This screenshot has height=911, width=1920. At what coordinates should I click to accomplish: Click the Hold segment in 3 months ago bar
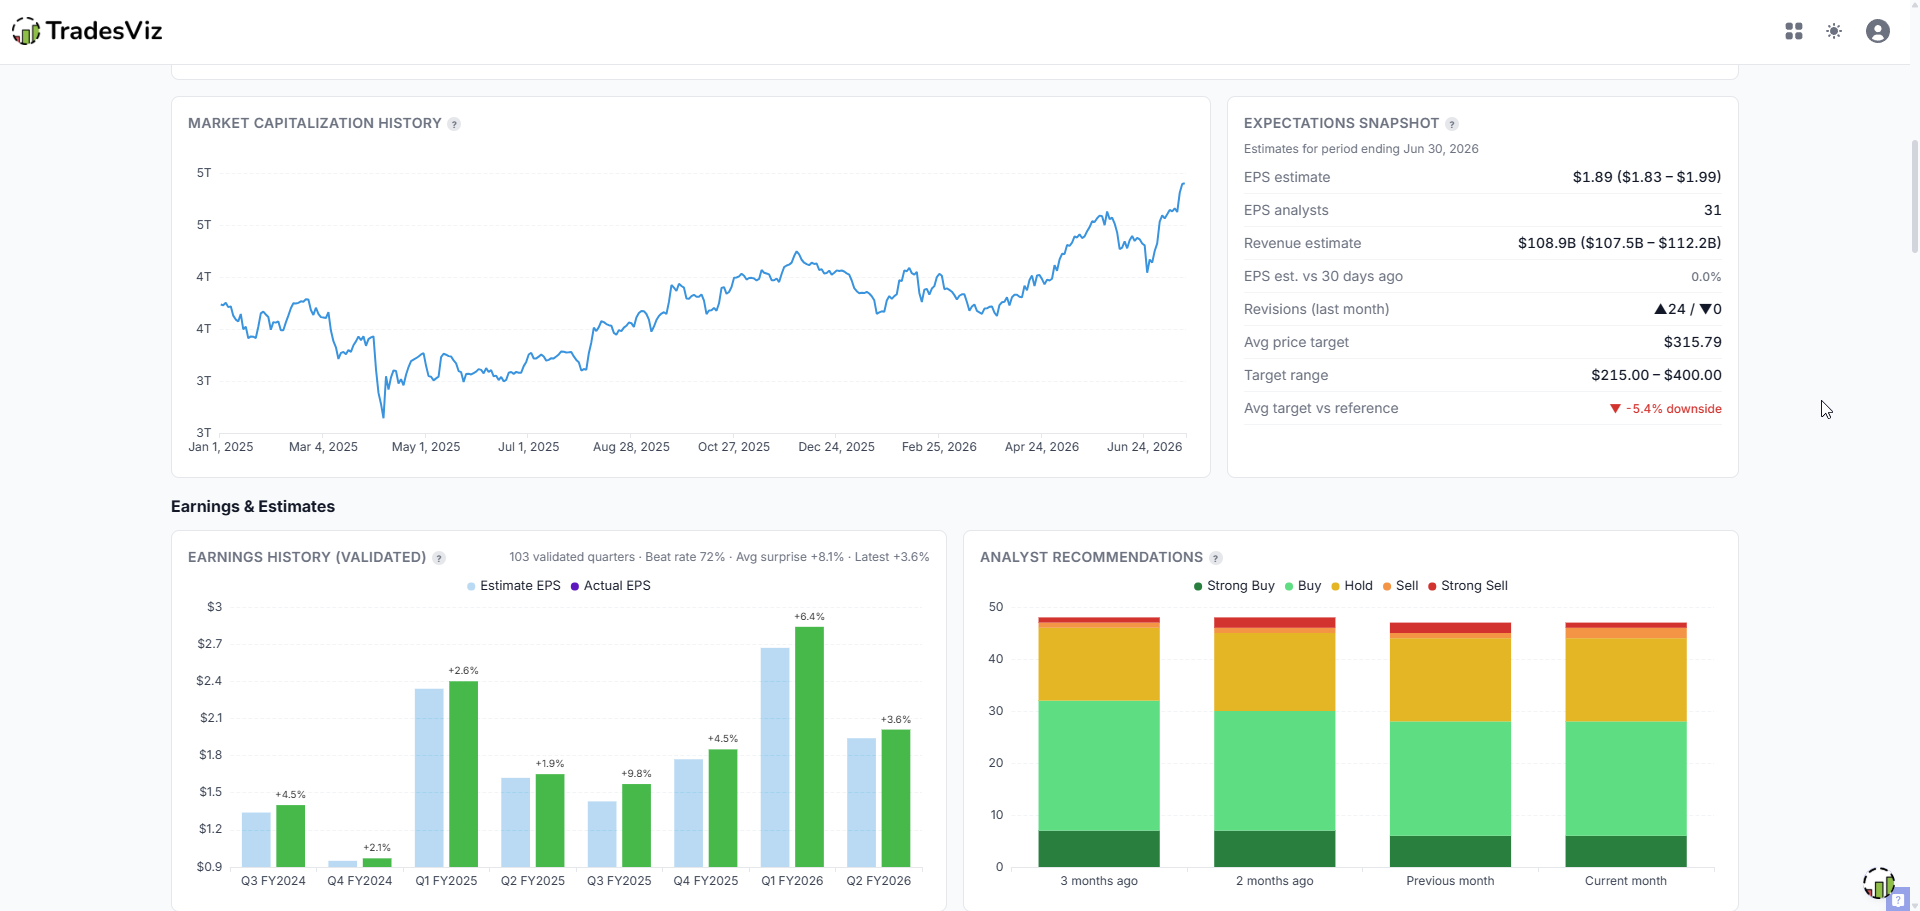[x=1099, y=664]
